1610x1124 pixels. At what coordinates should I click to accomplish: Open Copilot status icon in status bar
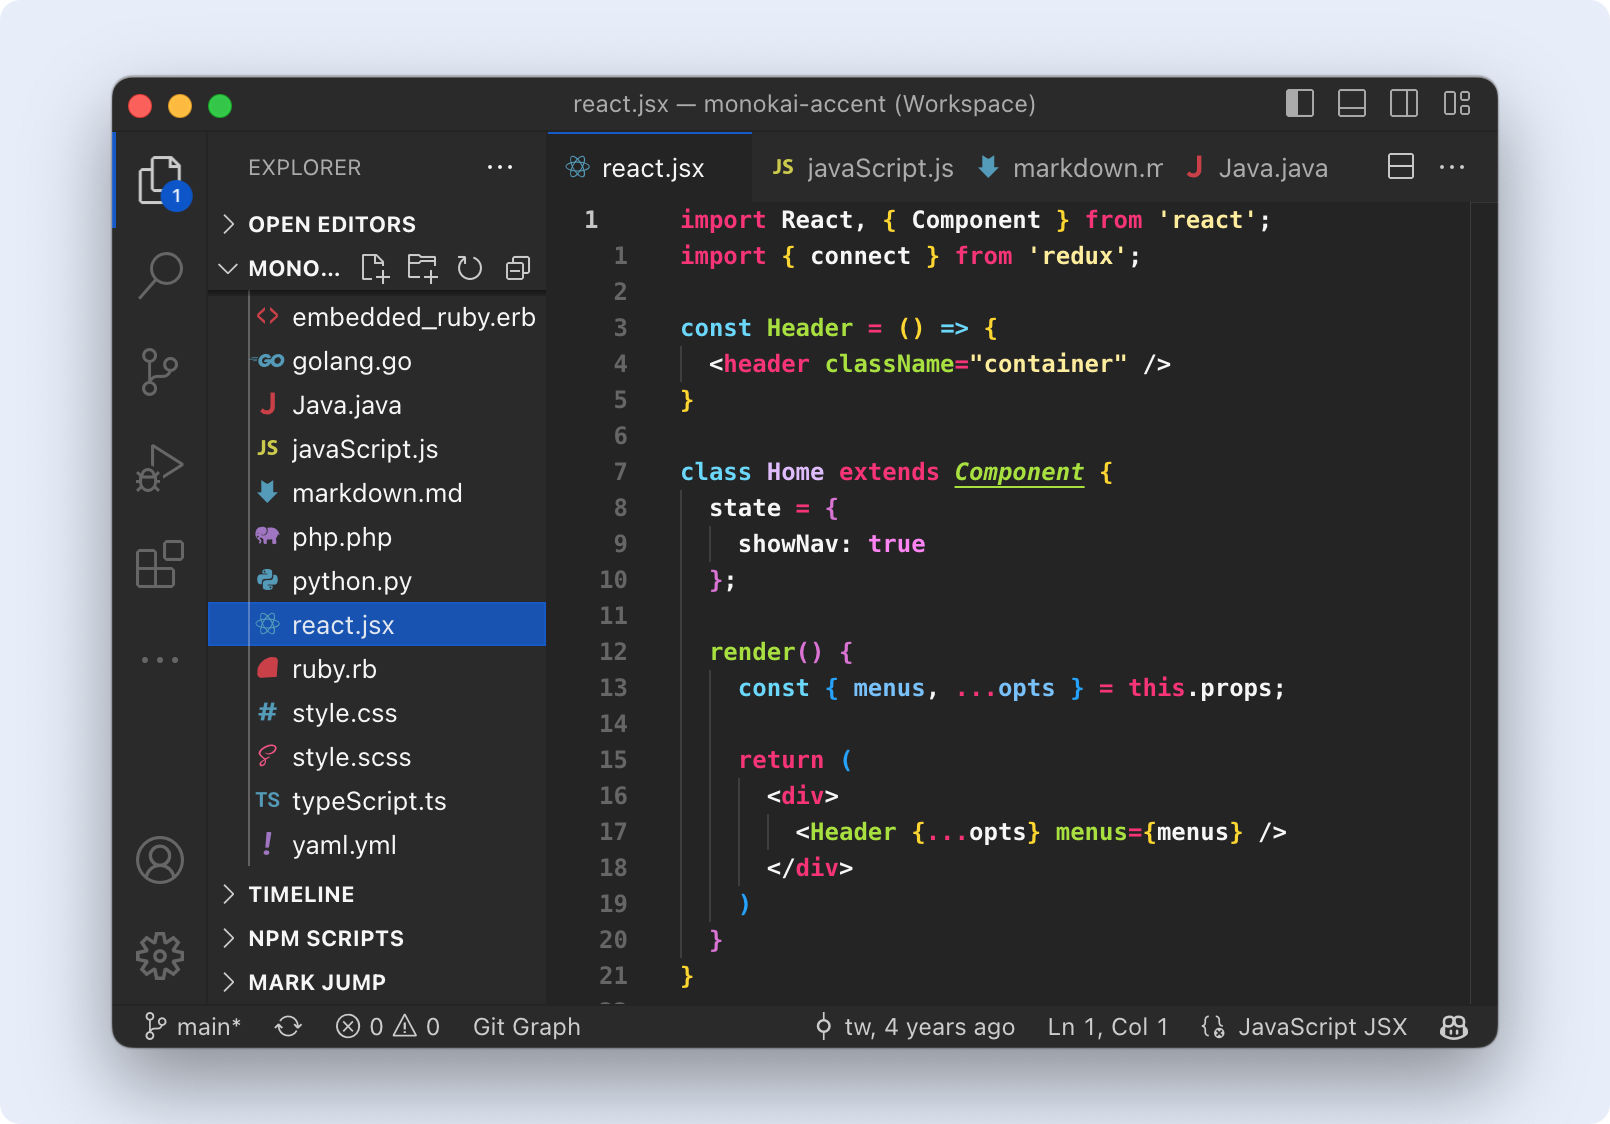[x=1454, y=1027]
